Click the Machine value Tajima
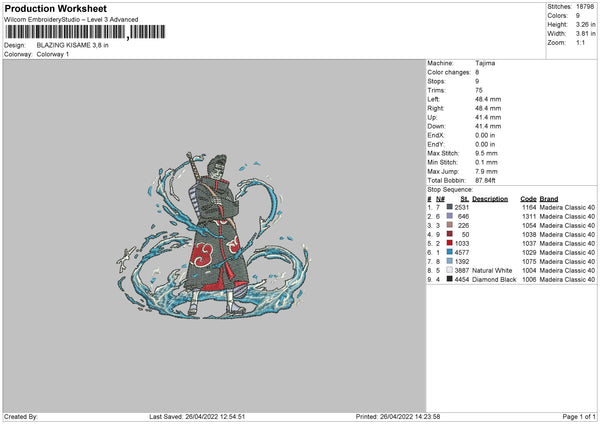The width and height of the screenshot is (600, 424). [485, 63]
